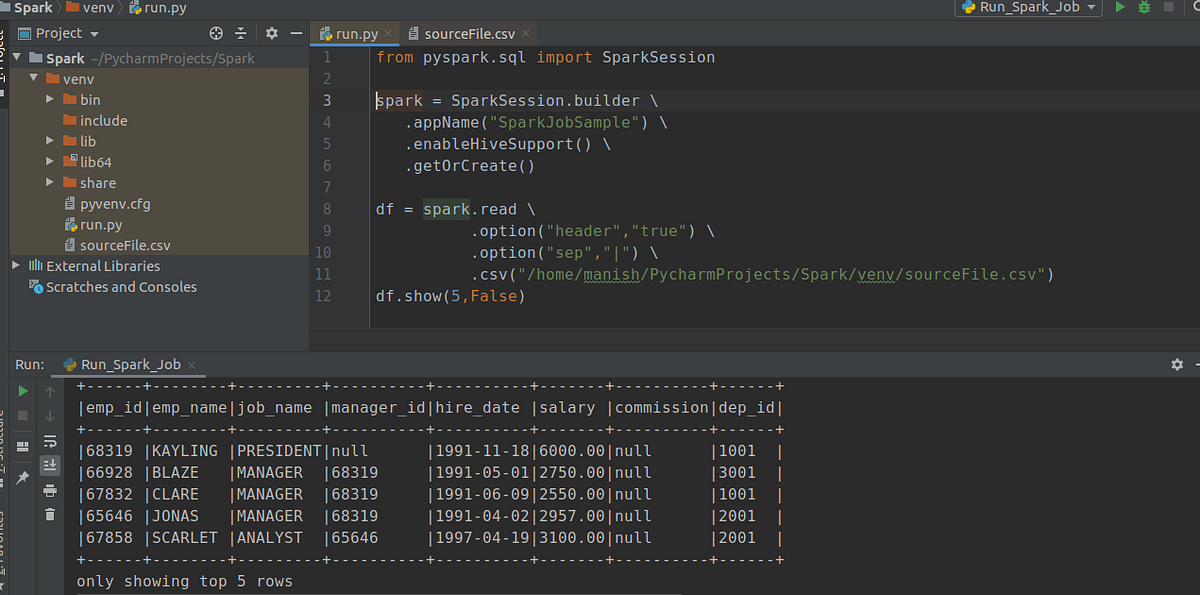
Task: Select opened file with crosshair icon
Action: pos(216,32)
